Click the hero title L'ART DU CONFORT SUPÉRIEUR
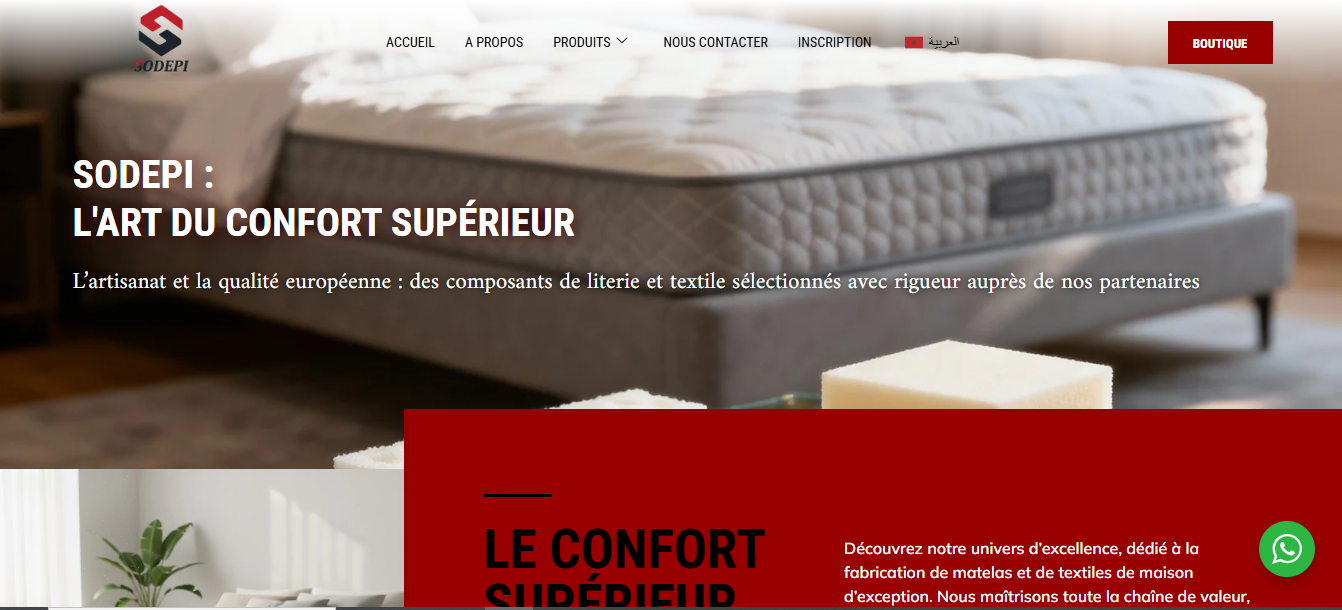The width and height of the screenshot is (1342, 610). point(324,222)
